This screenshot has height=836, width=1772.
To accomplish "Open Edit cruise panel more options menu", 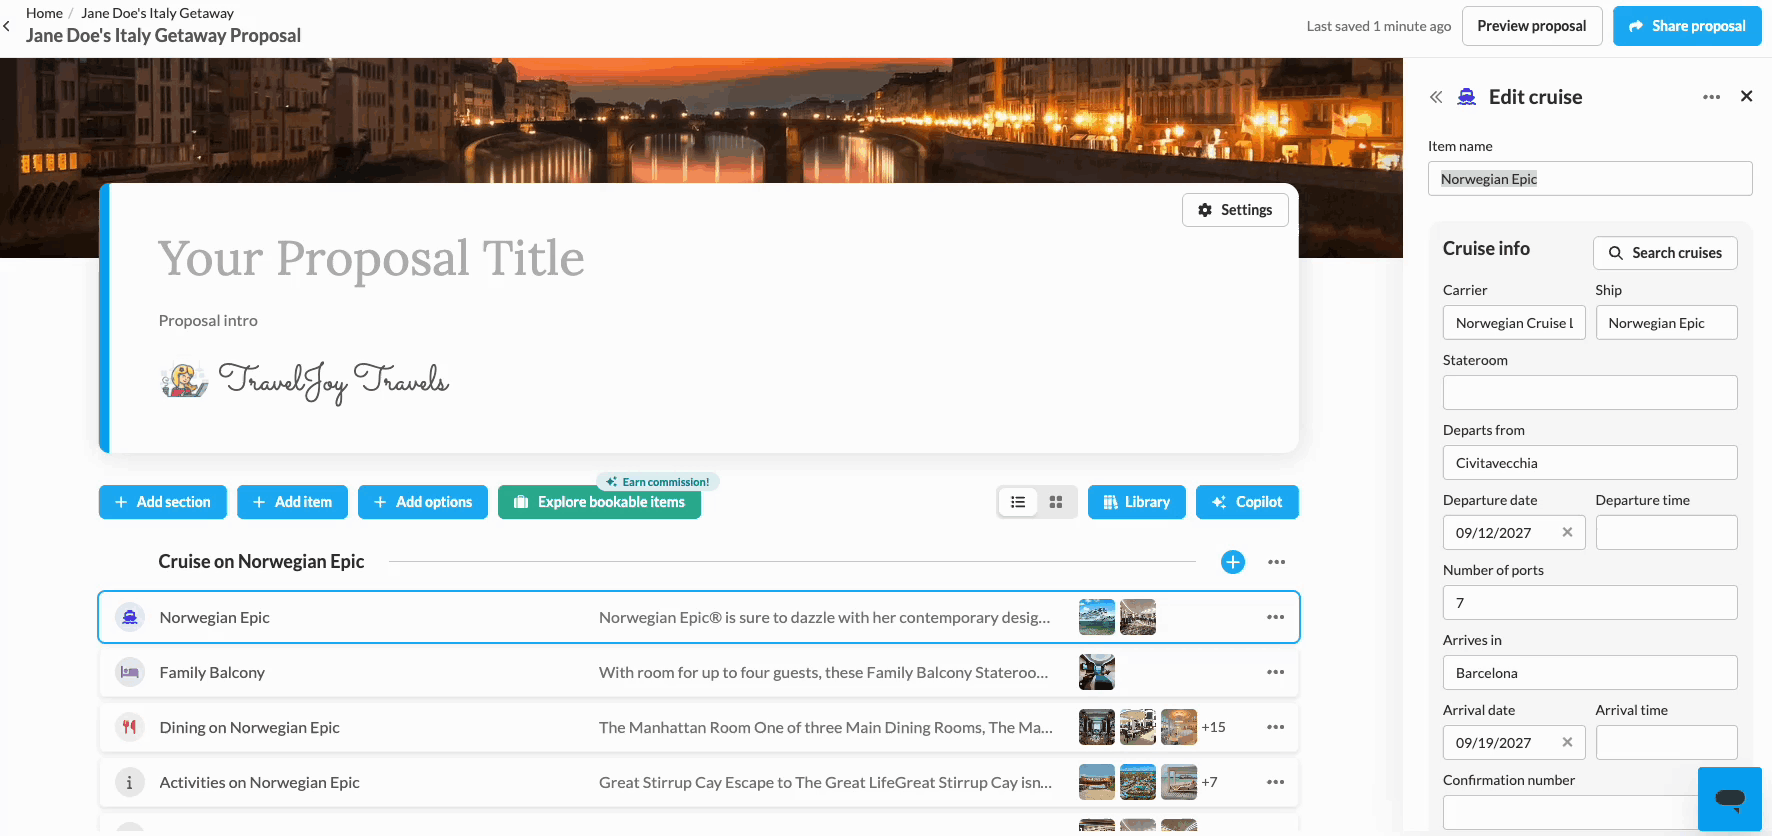I will (1712, 97).
